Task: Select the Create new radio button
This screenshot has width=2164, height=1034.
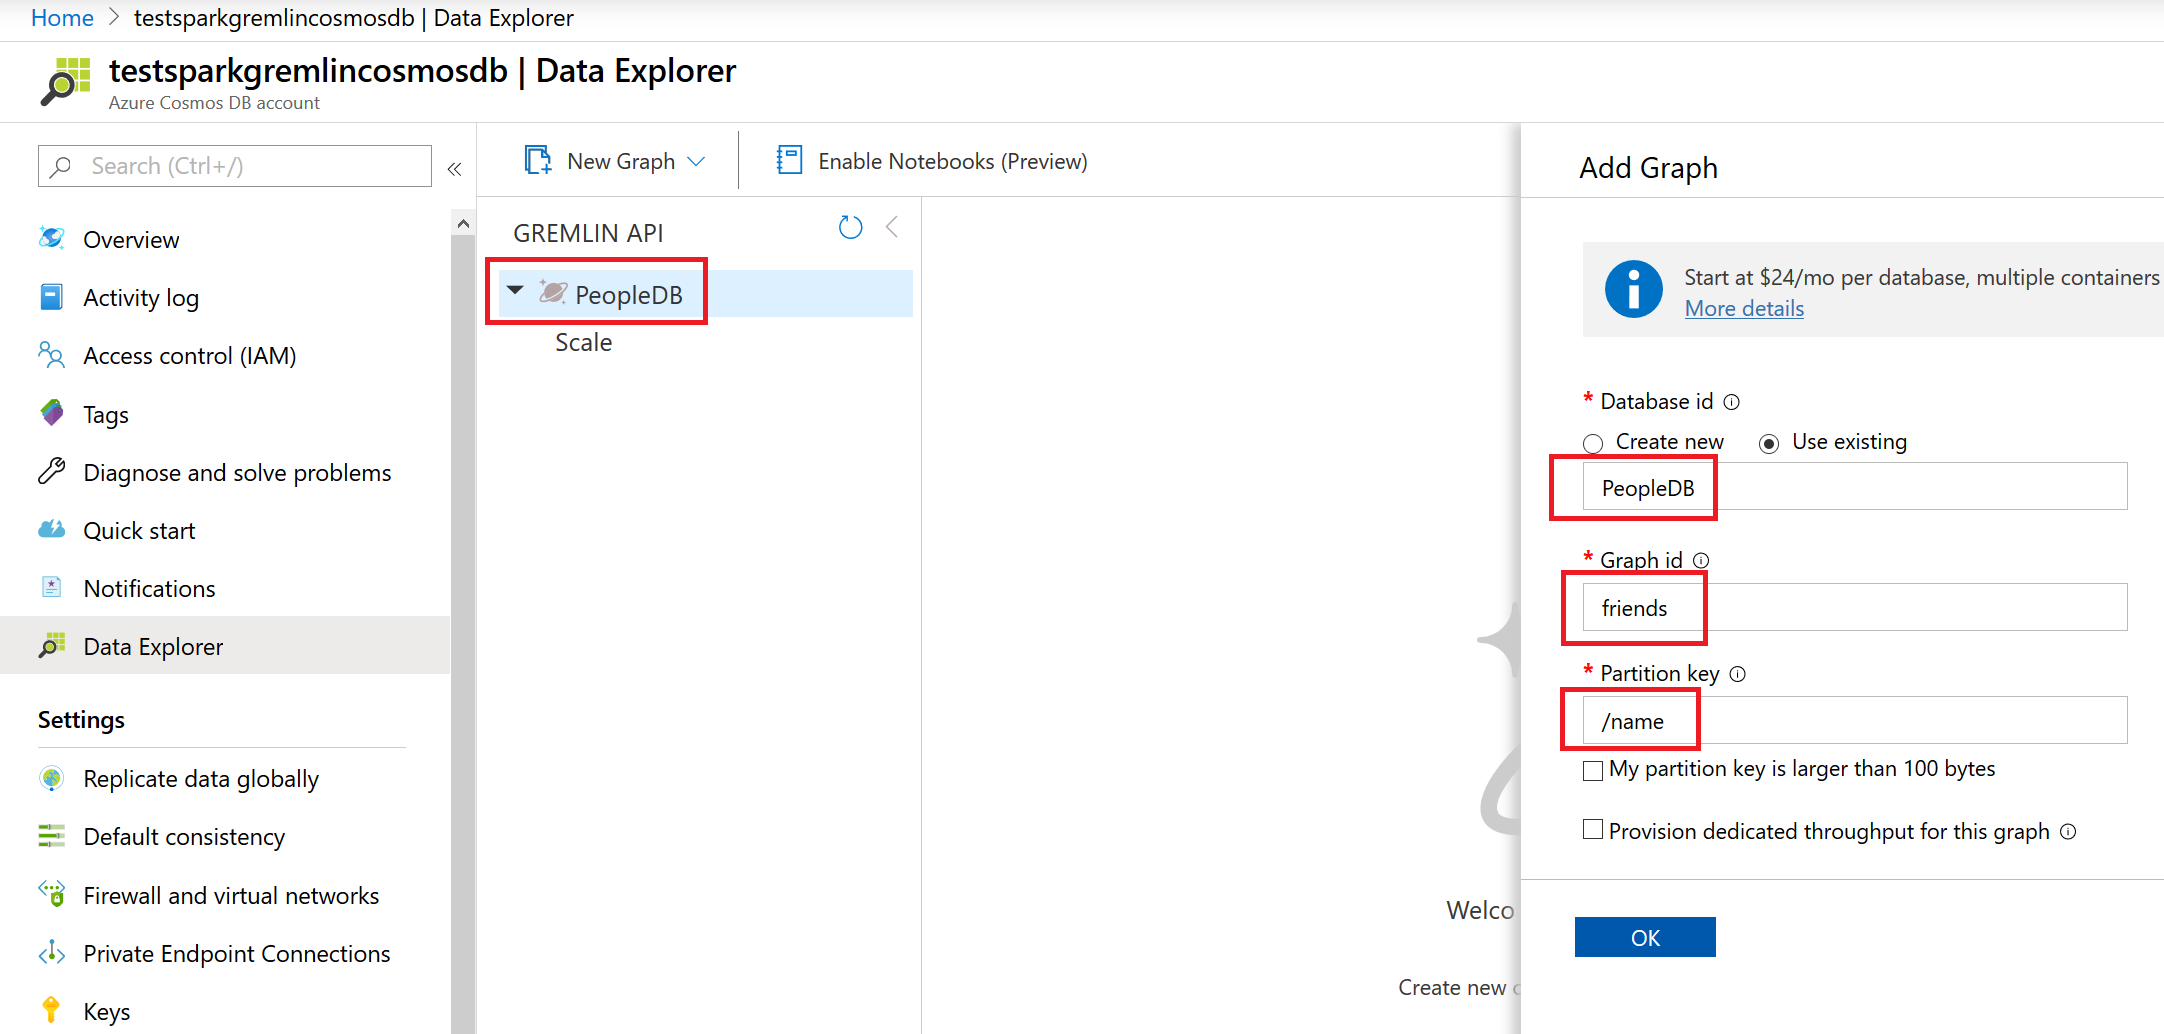Action: point(1593,443)
